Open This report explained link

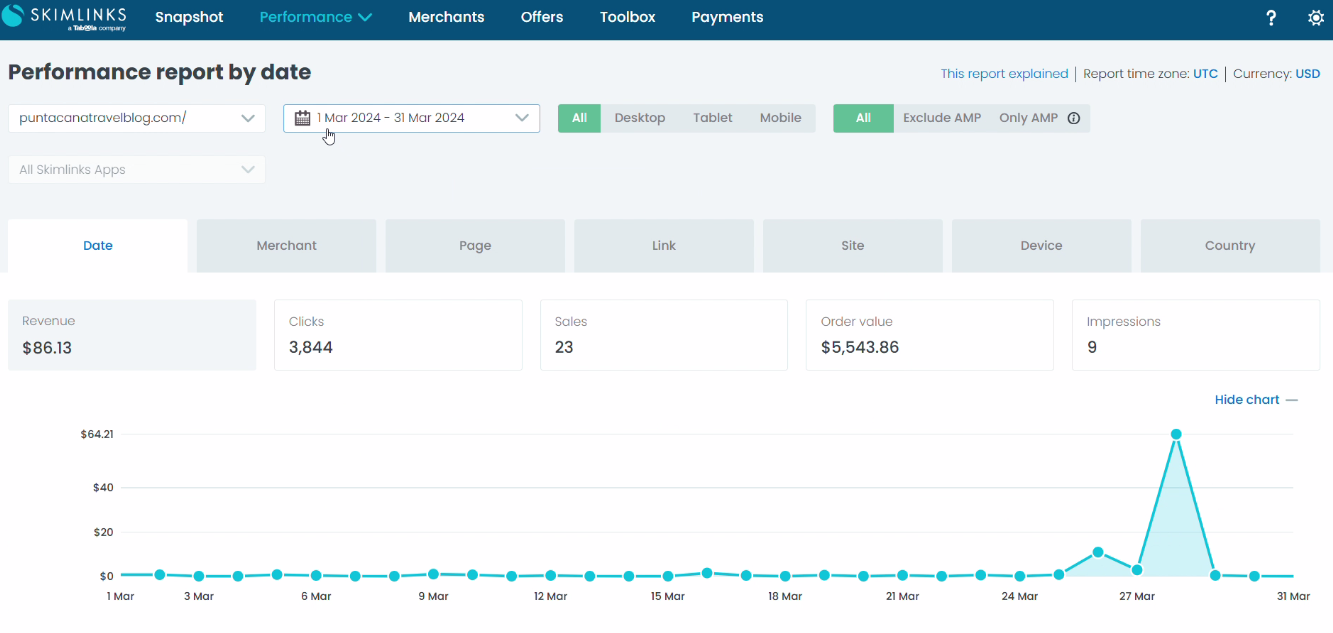1004,74
